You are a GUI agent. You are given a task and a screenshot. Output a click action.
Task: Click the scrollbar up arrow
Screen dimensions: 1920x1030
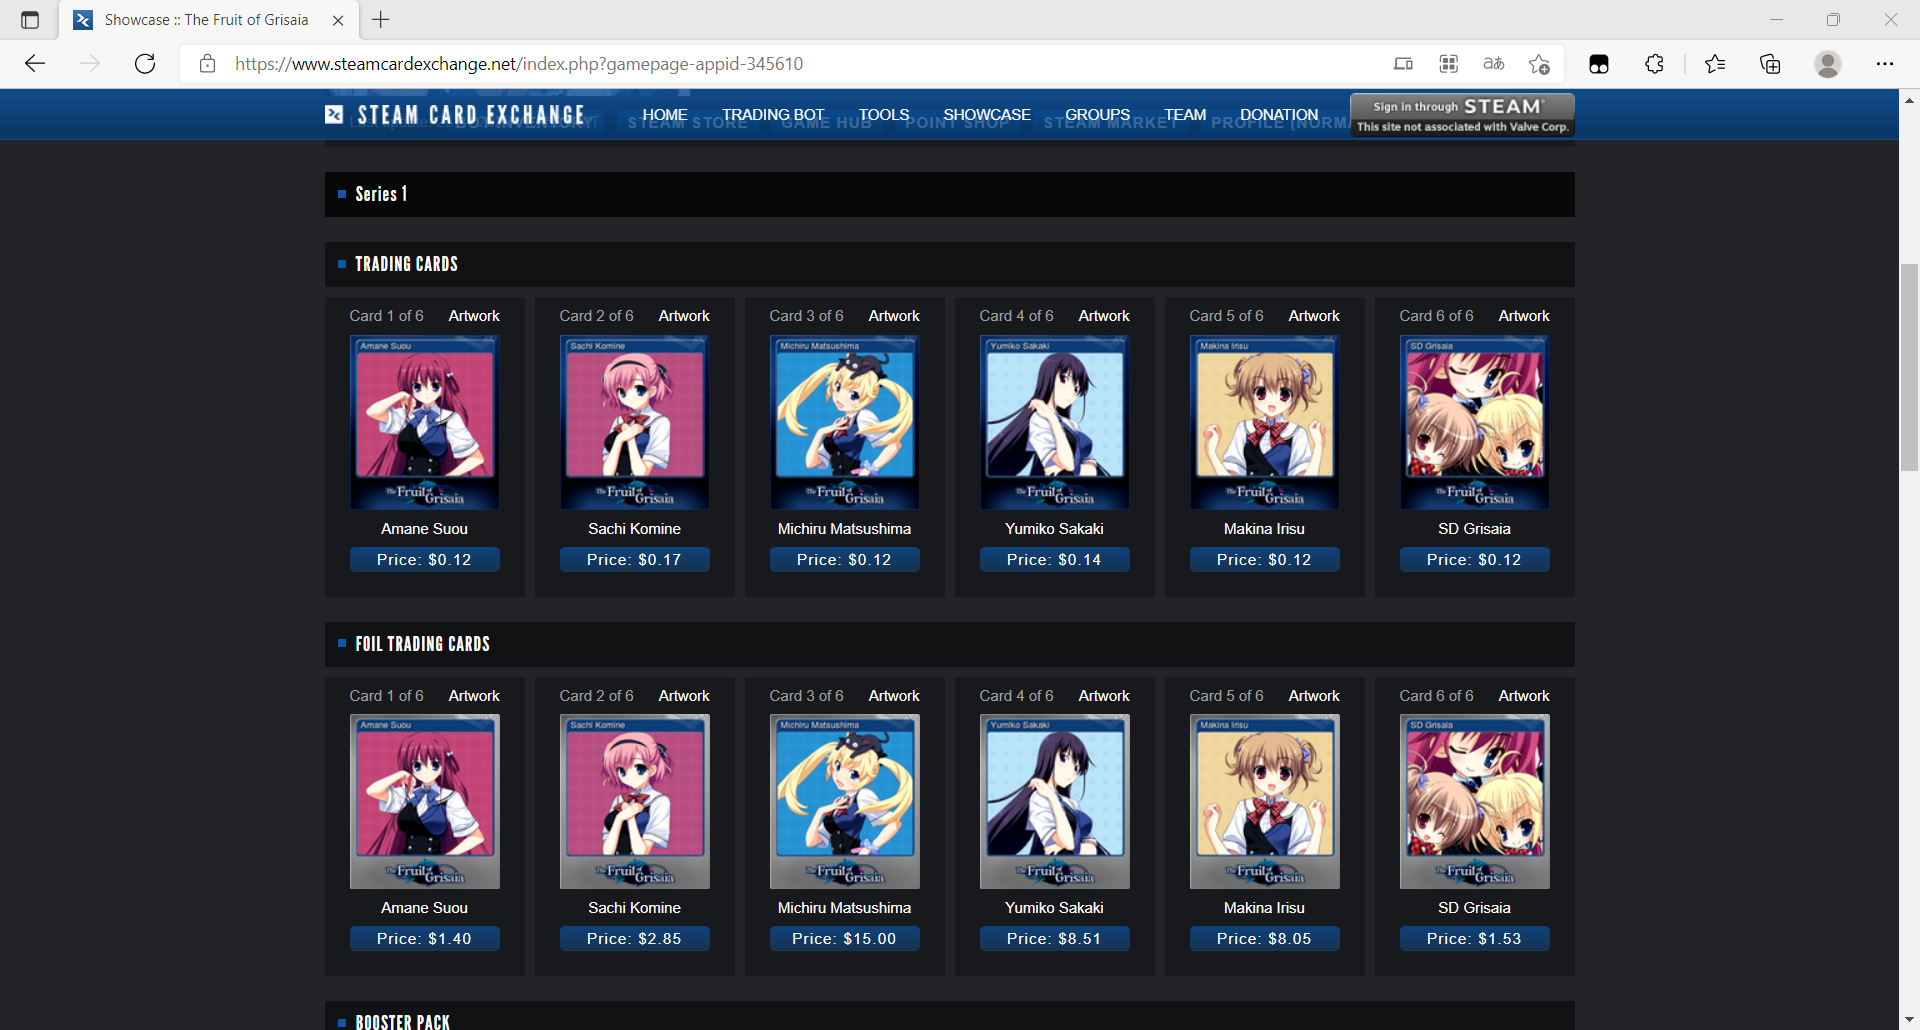pyautogui.click(x=1909, y=100)
